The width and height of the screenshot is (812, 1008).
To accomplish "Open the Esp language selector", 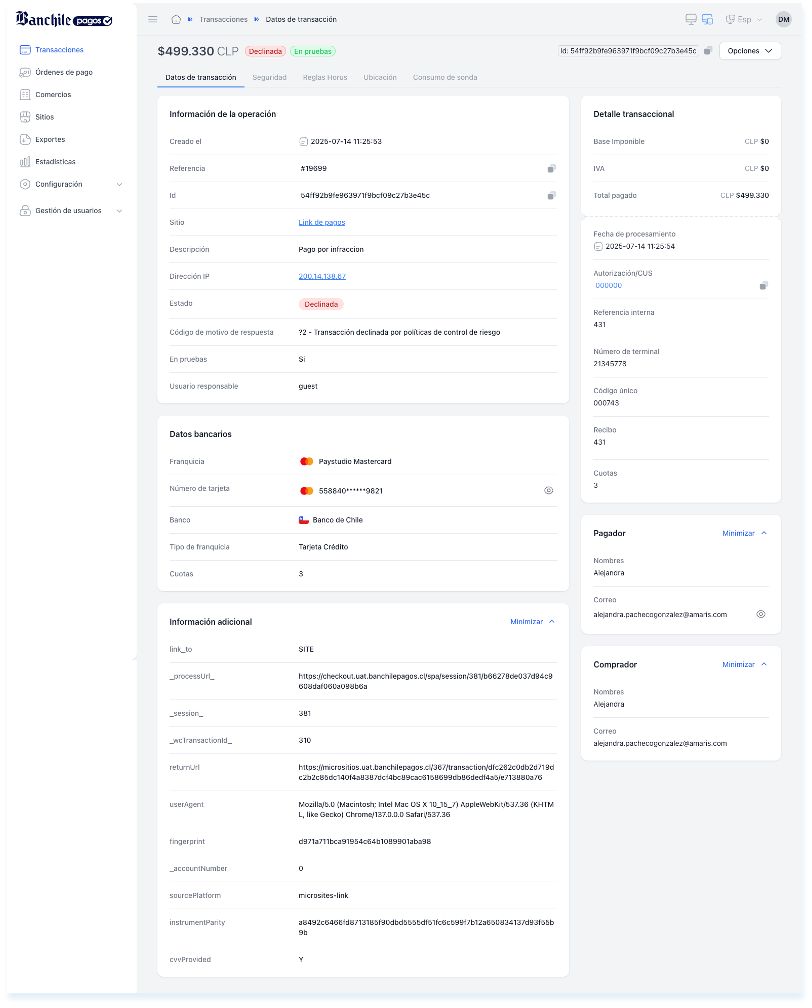I will click(x=744, y=19).
